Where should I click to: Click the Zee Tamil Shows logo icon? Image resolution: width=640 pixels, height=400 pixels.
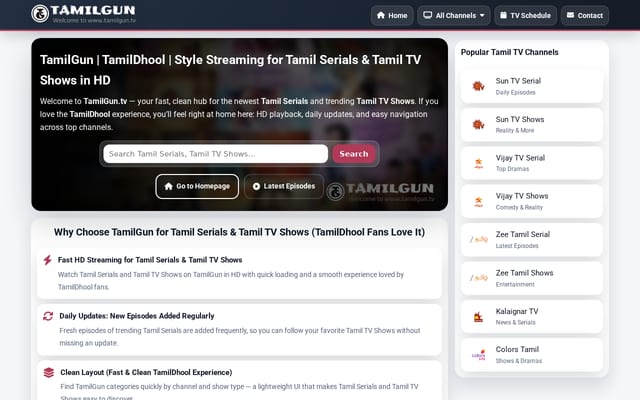tap(478, 278)
